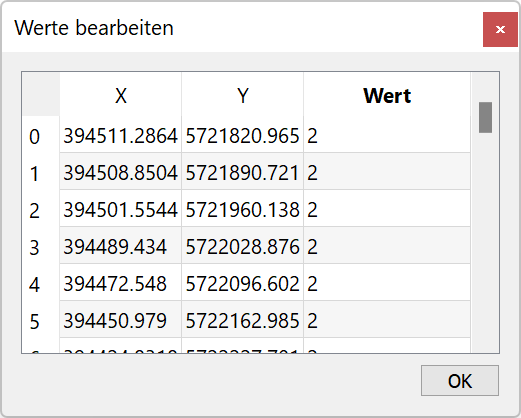
Task: Click the vertical scrollbar thumb
Action: pos(485,117)
